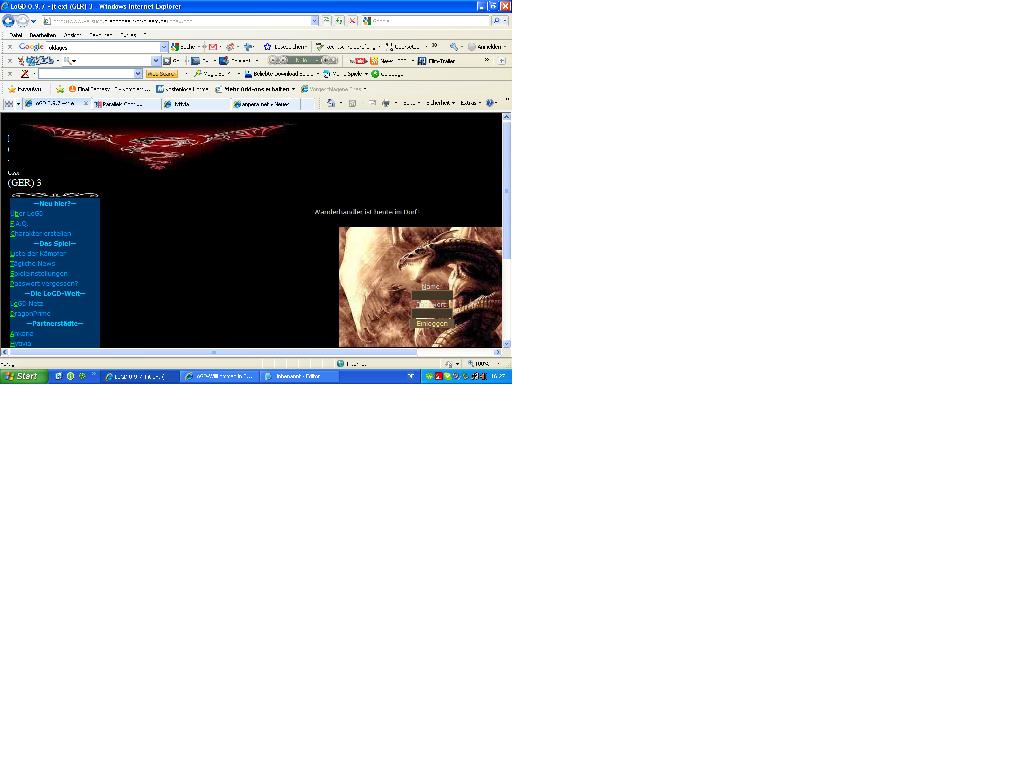Click the yellow Web Search button

click(161, 74)
